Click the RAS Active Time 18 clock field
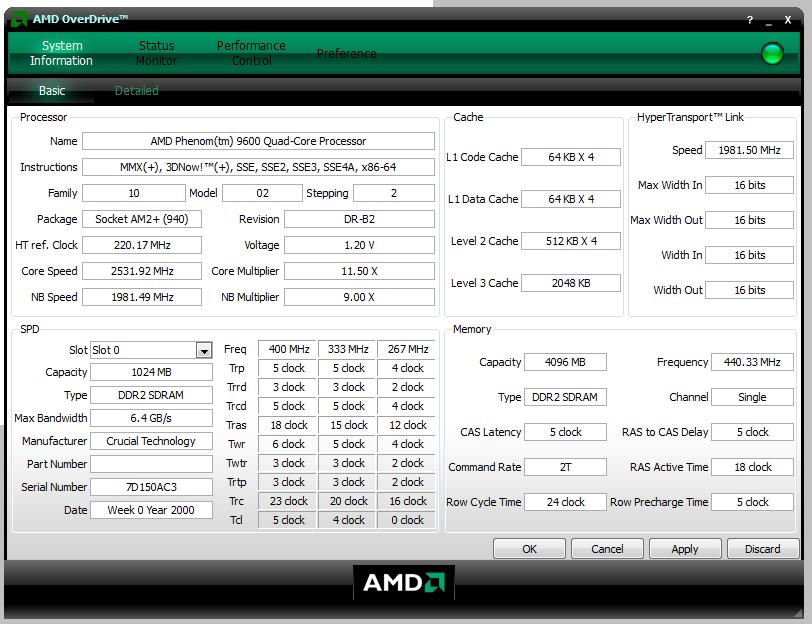 coord(752,467)
